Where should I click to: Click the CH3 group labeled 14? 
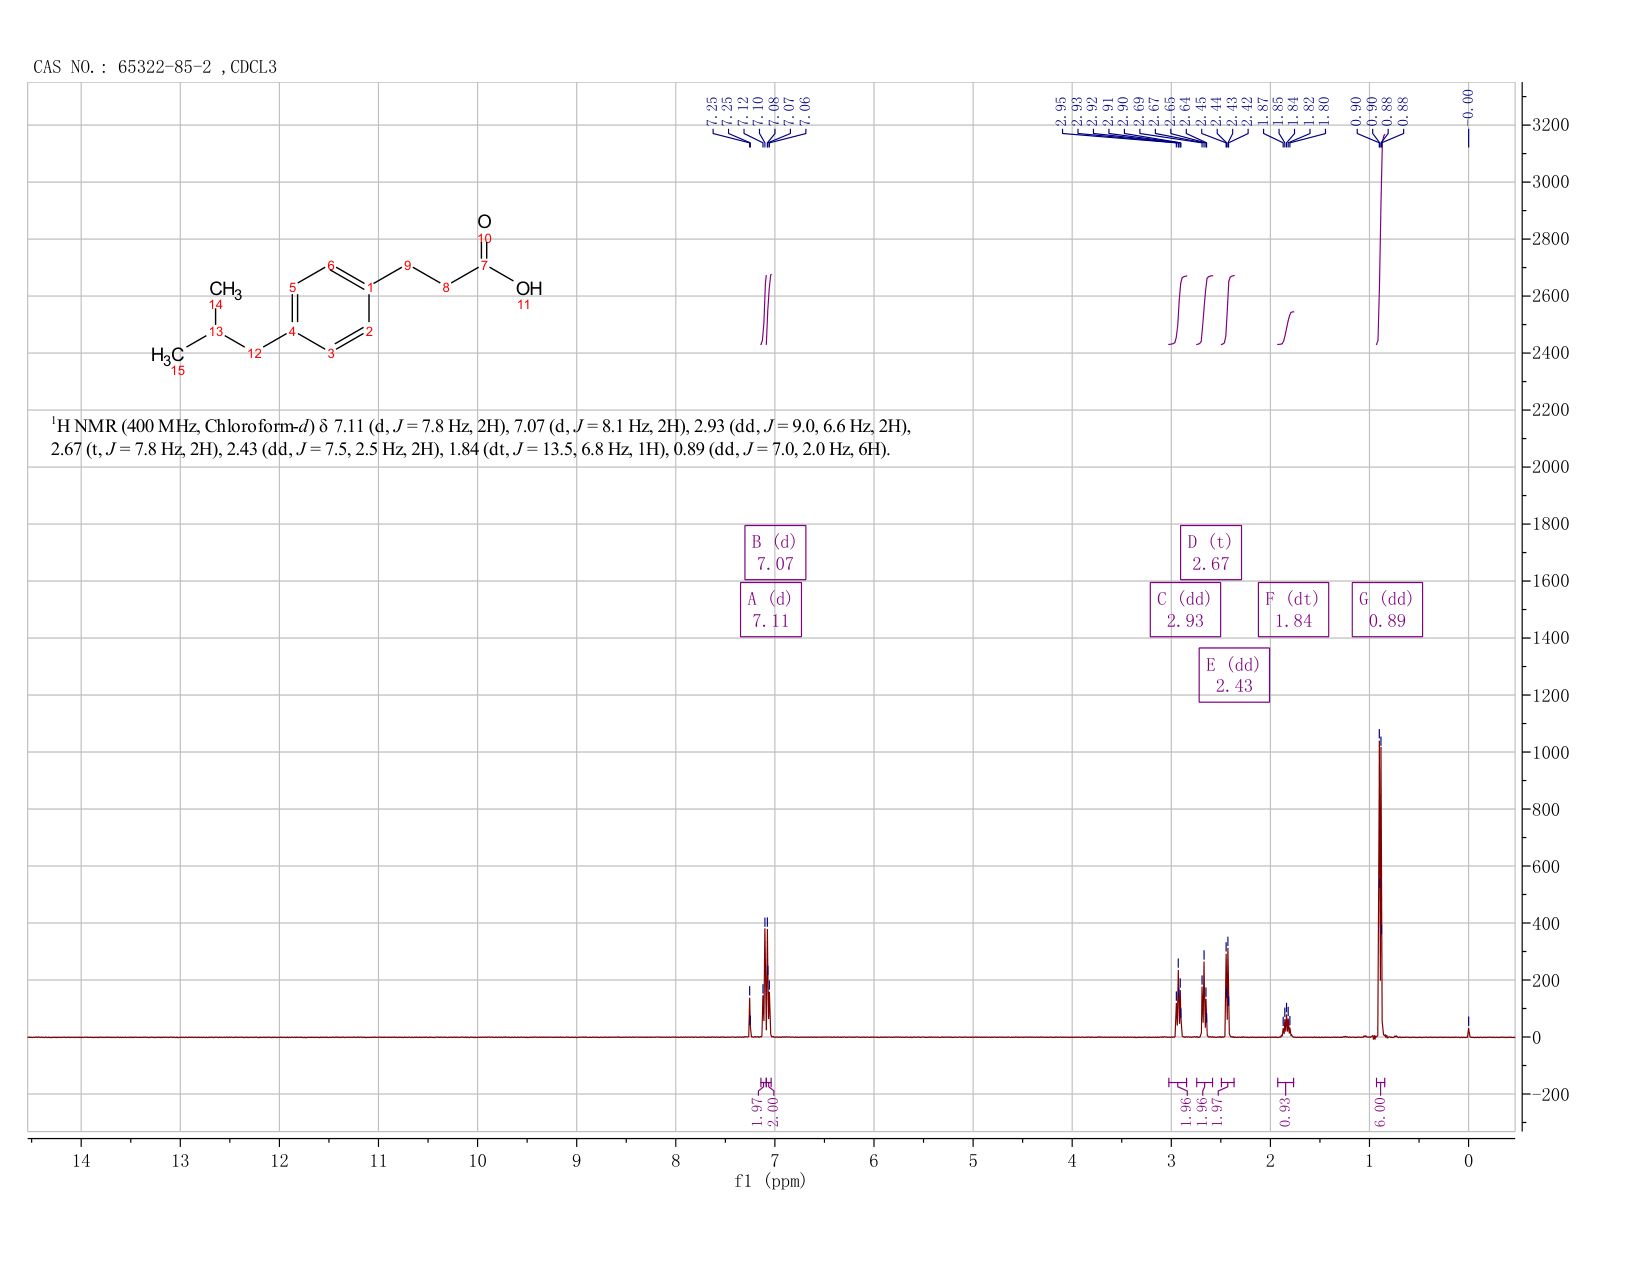pos(225,291)
